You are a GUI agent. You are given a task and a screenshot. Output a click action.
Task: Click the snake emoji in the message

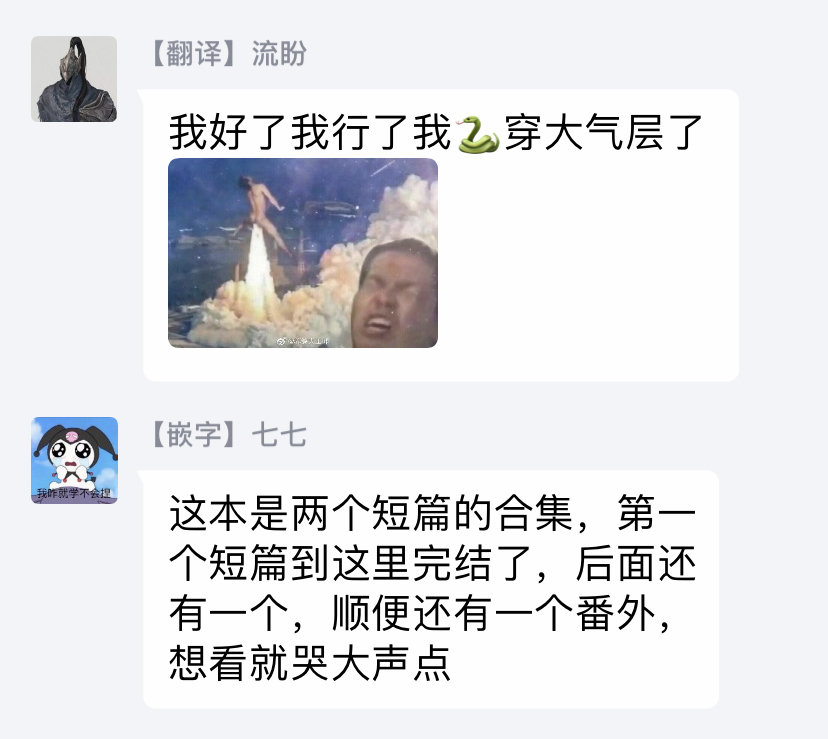[478, 134]
